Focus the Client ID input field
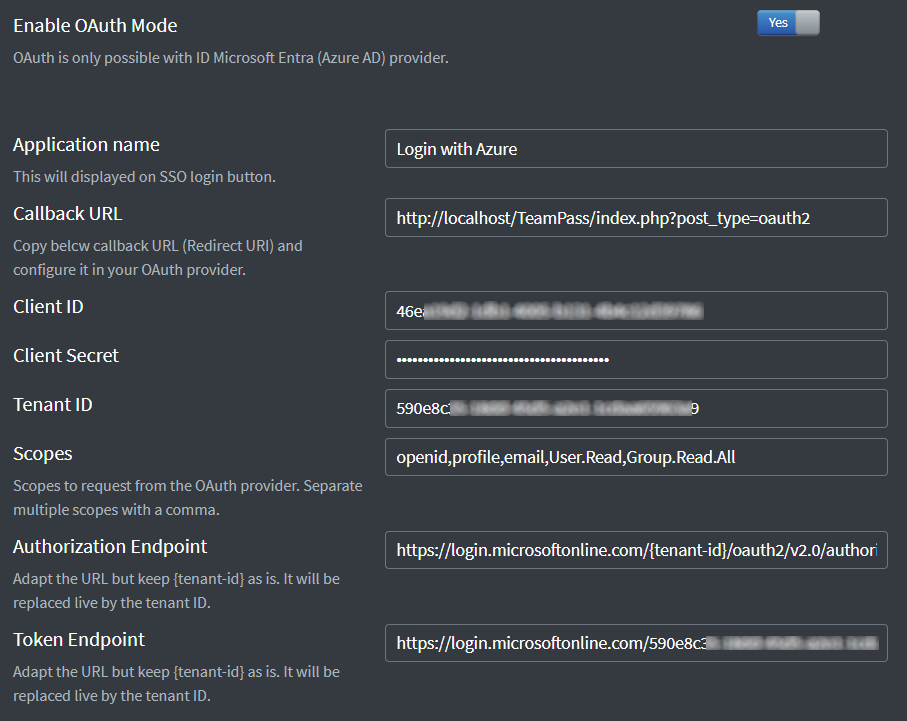The width and height of the screenshot is (907, 721). 636,311
